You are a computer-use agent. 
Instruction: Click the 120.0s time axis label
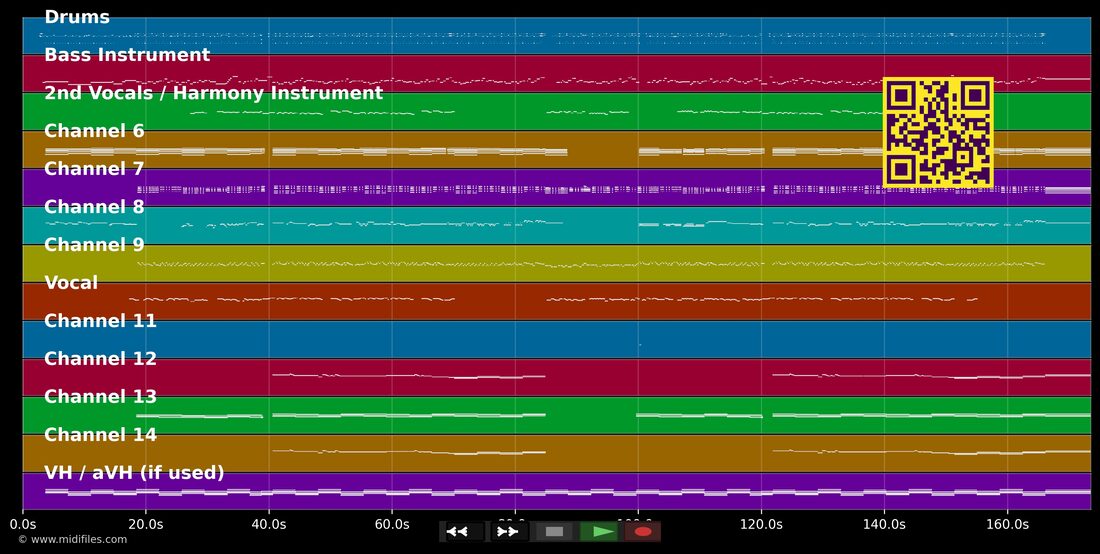(761, 525)
